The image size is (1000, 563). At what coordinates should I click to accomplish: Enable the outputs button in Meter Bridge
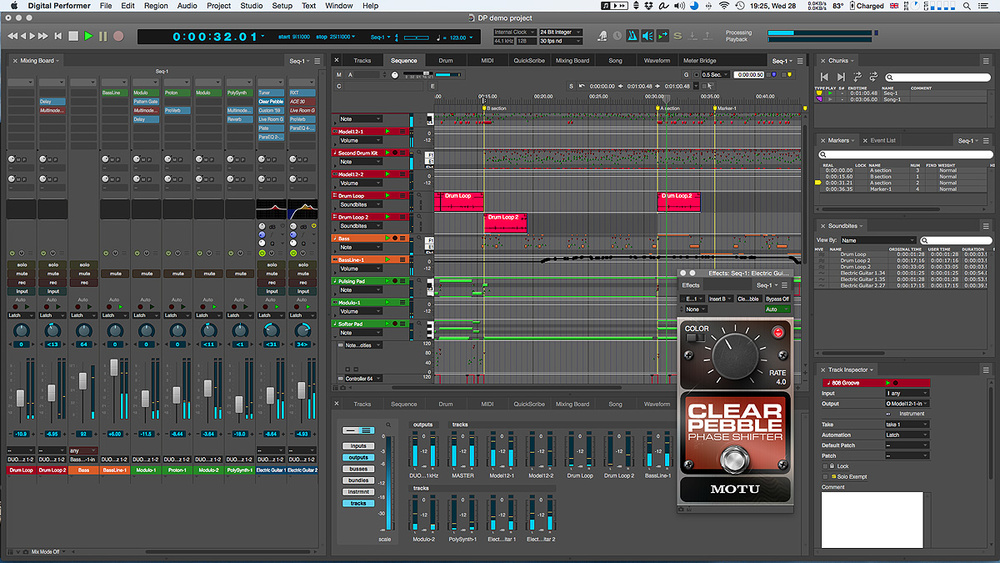[357, 457]
